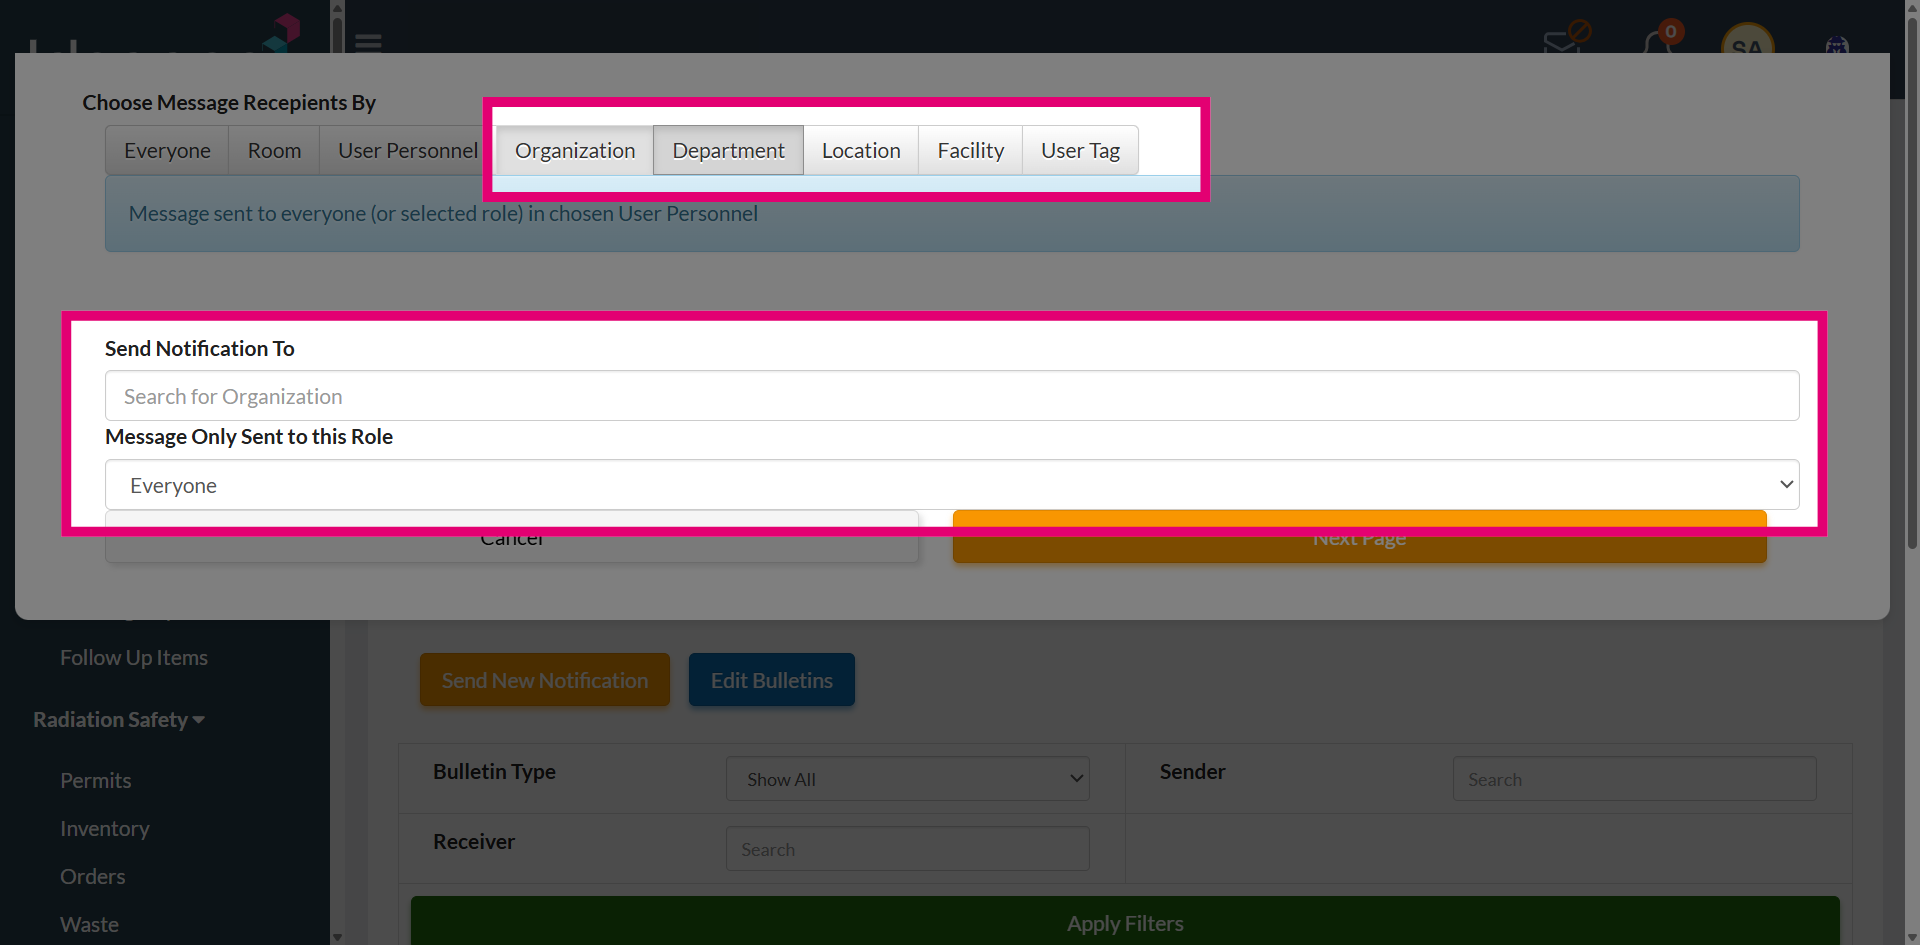Click Send New Notification button
Screen dimensions: 1920x945
545,680
